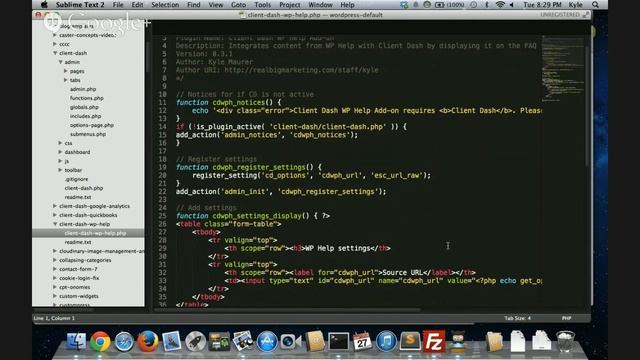
Task: Expand the tabs folder
Action: click(x=66, y=80)
